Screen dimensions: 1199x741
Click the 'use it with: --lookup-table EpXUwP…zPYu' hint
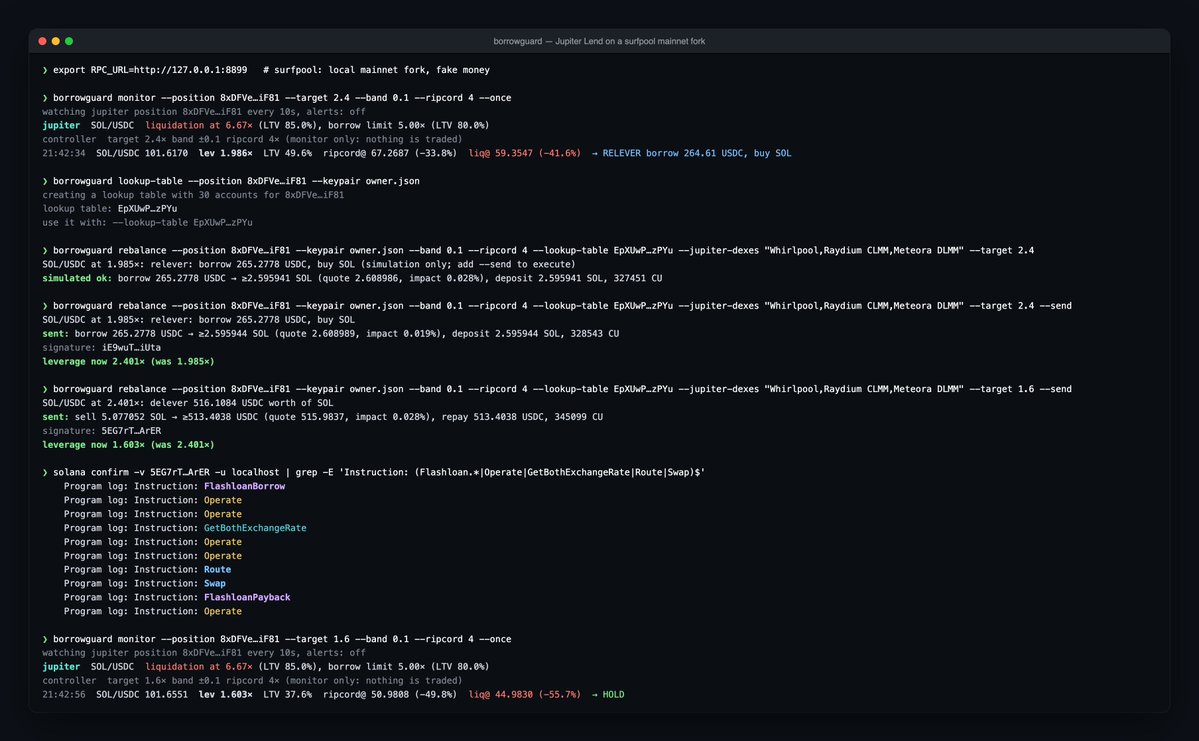pyautogui.click(x=147, y=223)
